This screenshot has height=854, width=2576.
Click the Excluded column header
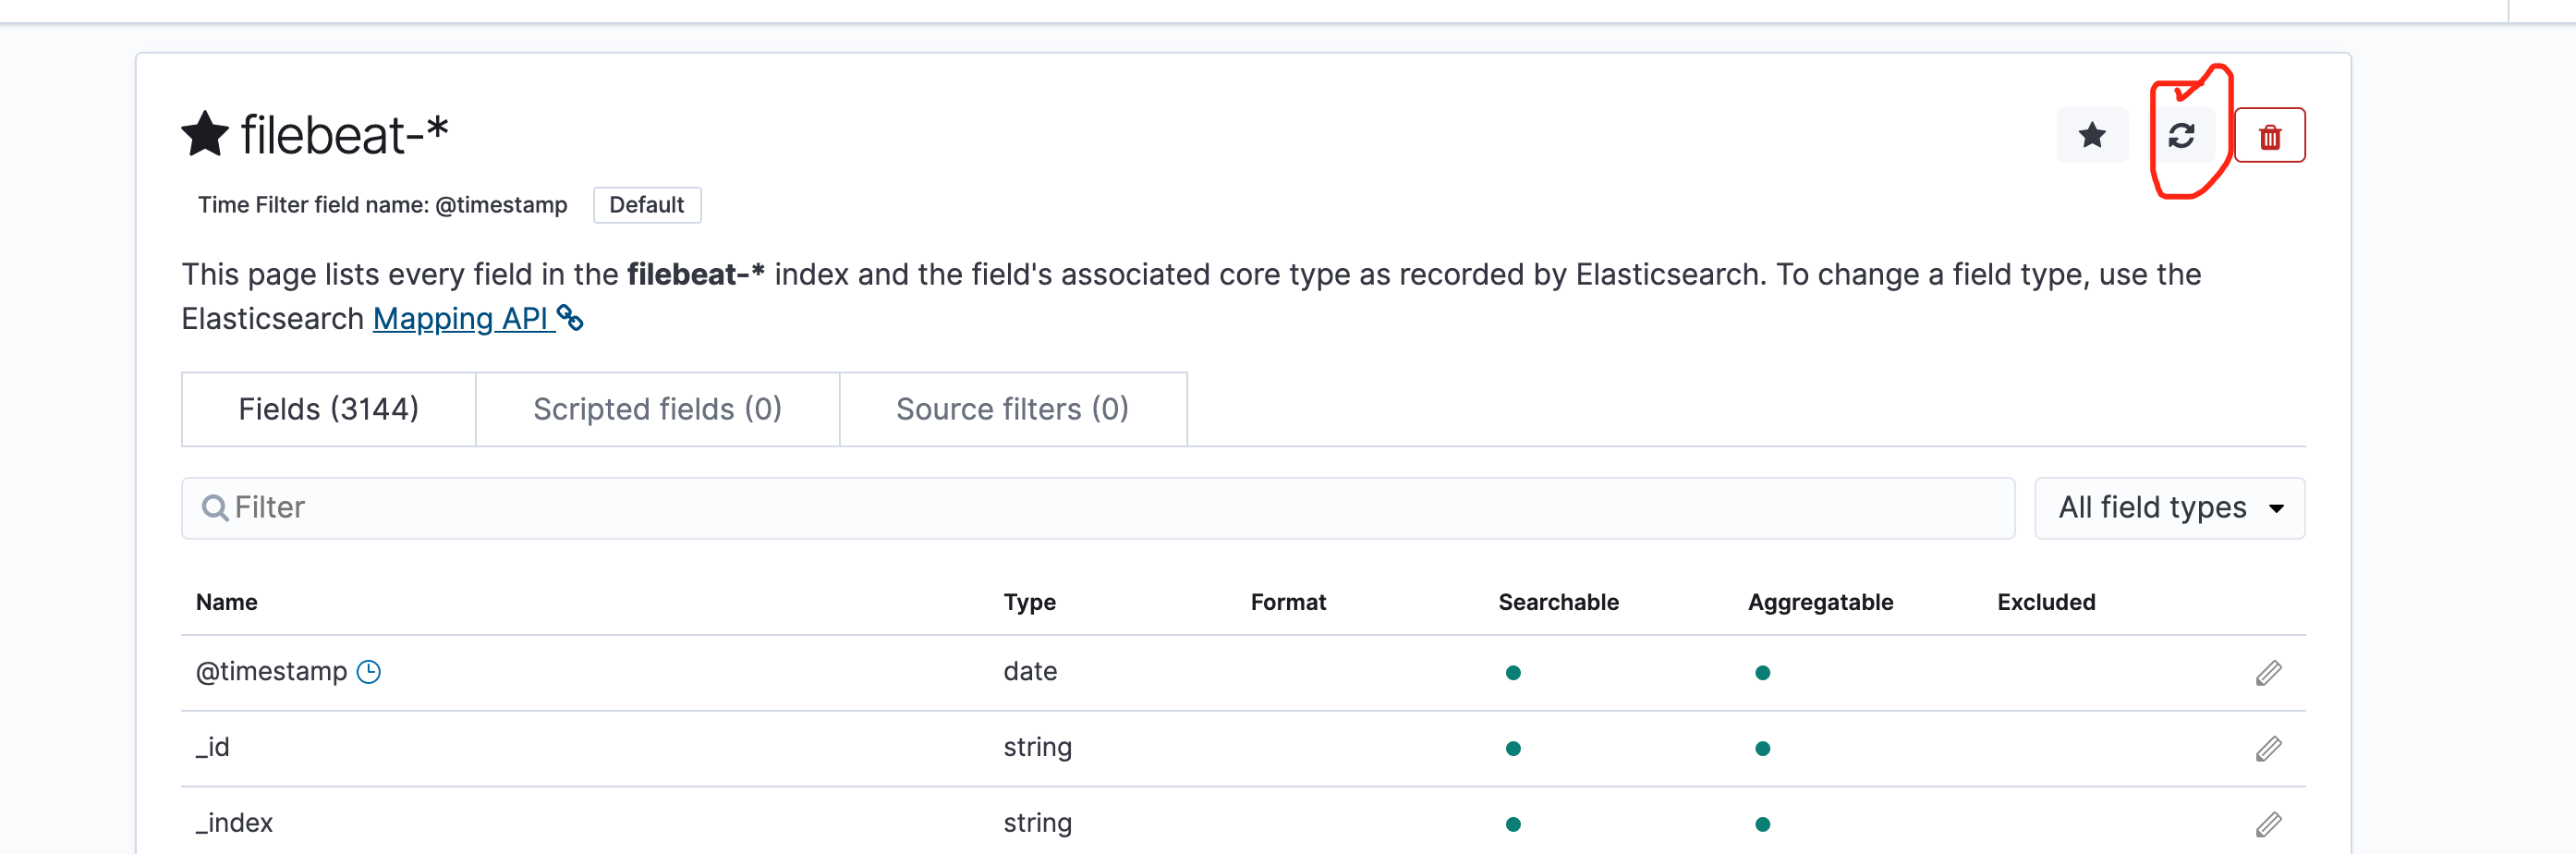click(2046, 602)
